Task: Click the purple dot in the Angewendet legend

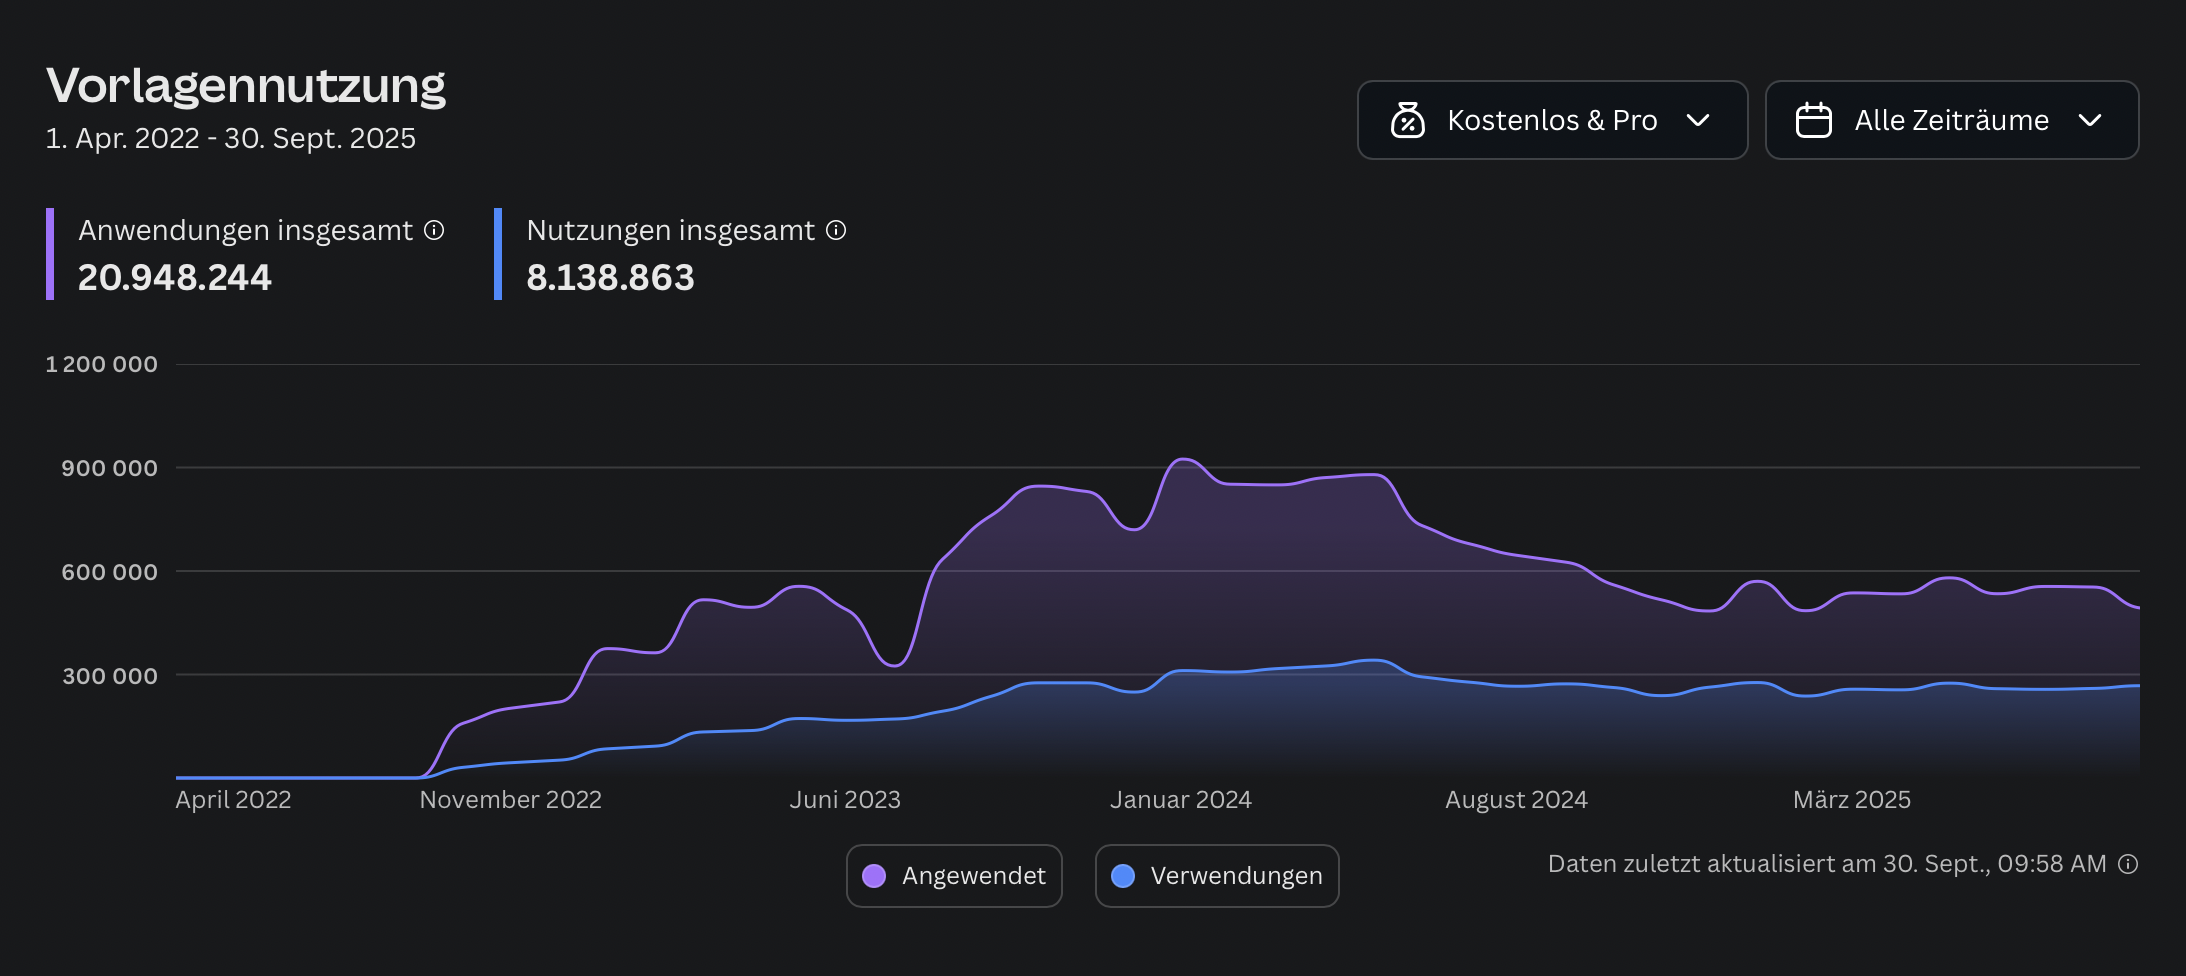Action: (874, 876)
